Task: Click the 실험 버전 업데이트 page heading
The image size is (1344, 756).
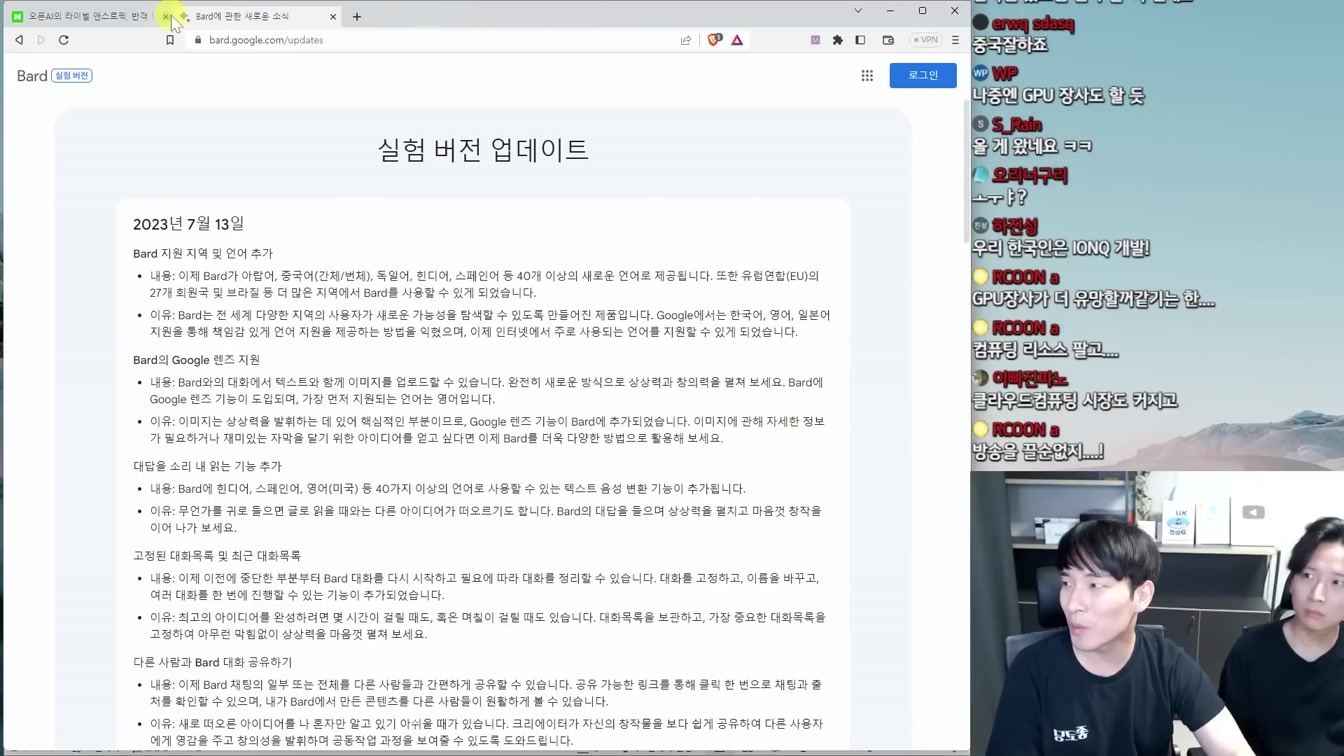Action: 483,150
